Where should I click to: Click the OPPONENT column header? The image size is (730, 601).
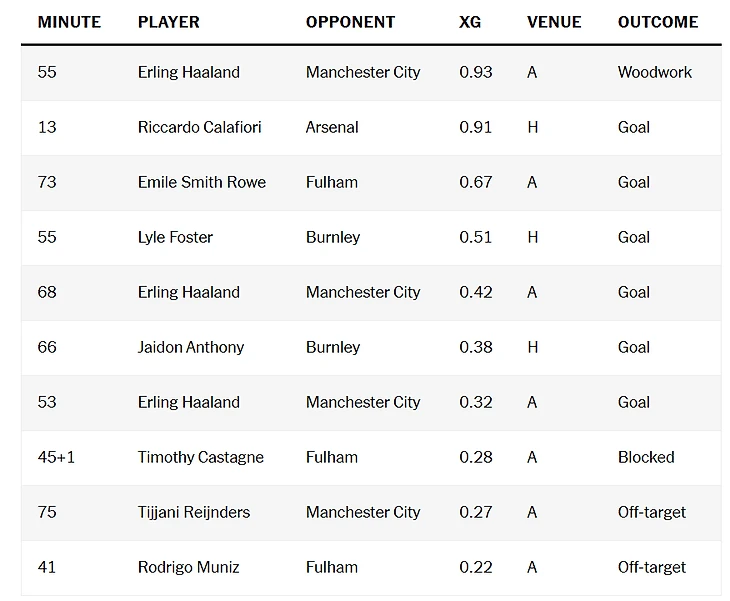click(350, 22)
